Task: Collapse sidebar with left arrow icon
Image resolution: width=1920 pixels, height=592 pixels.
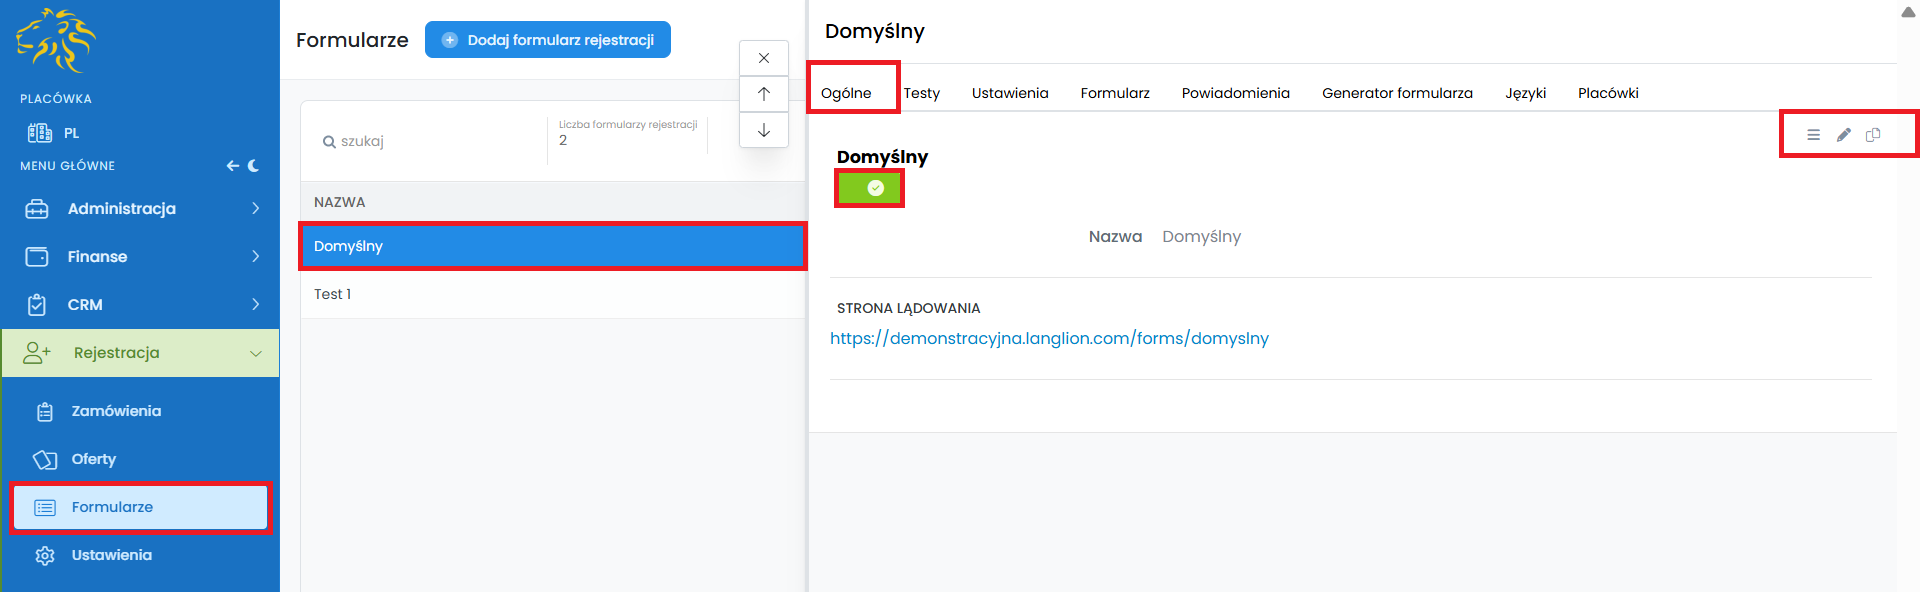Action: (x=232, y=166)
